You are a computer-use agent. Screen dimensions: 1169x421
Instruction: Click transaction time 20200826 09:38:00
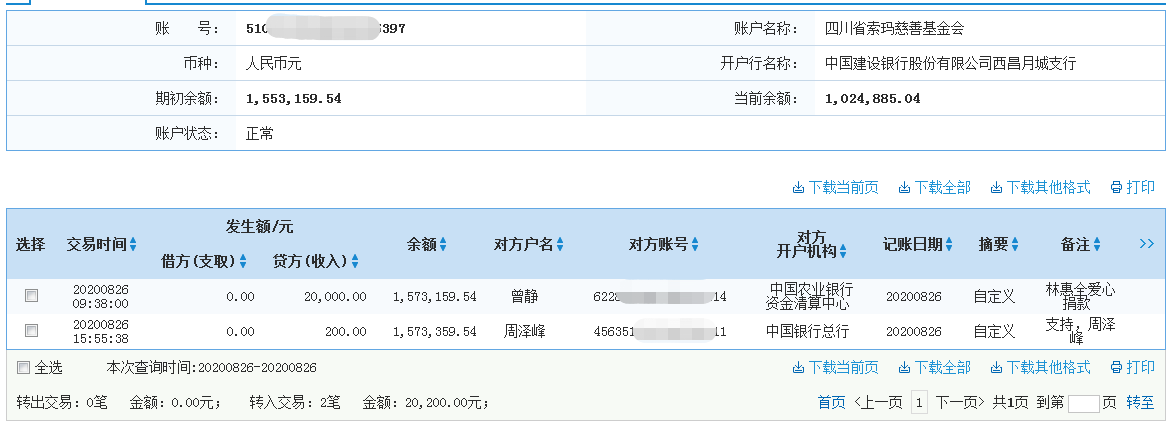point(101,297)
